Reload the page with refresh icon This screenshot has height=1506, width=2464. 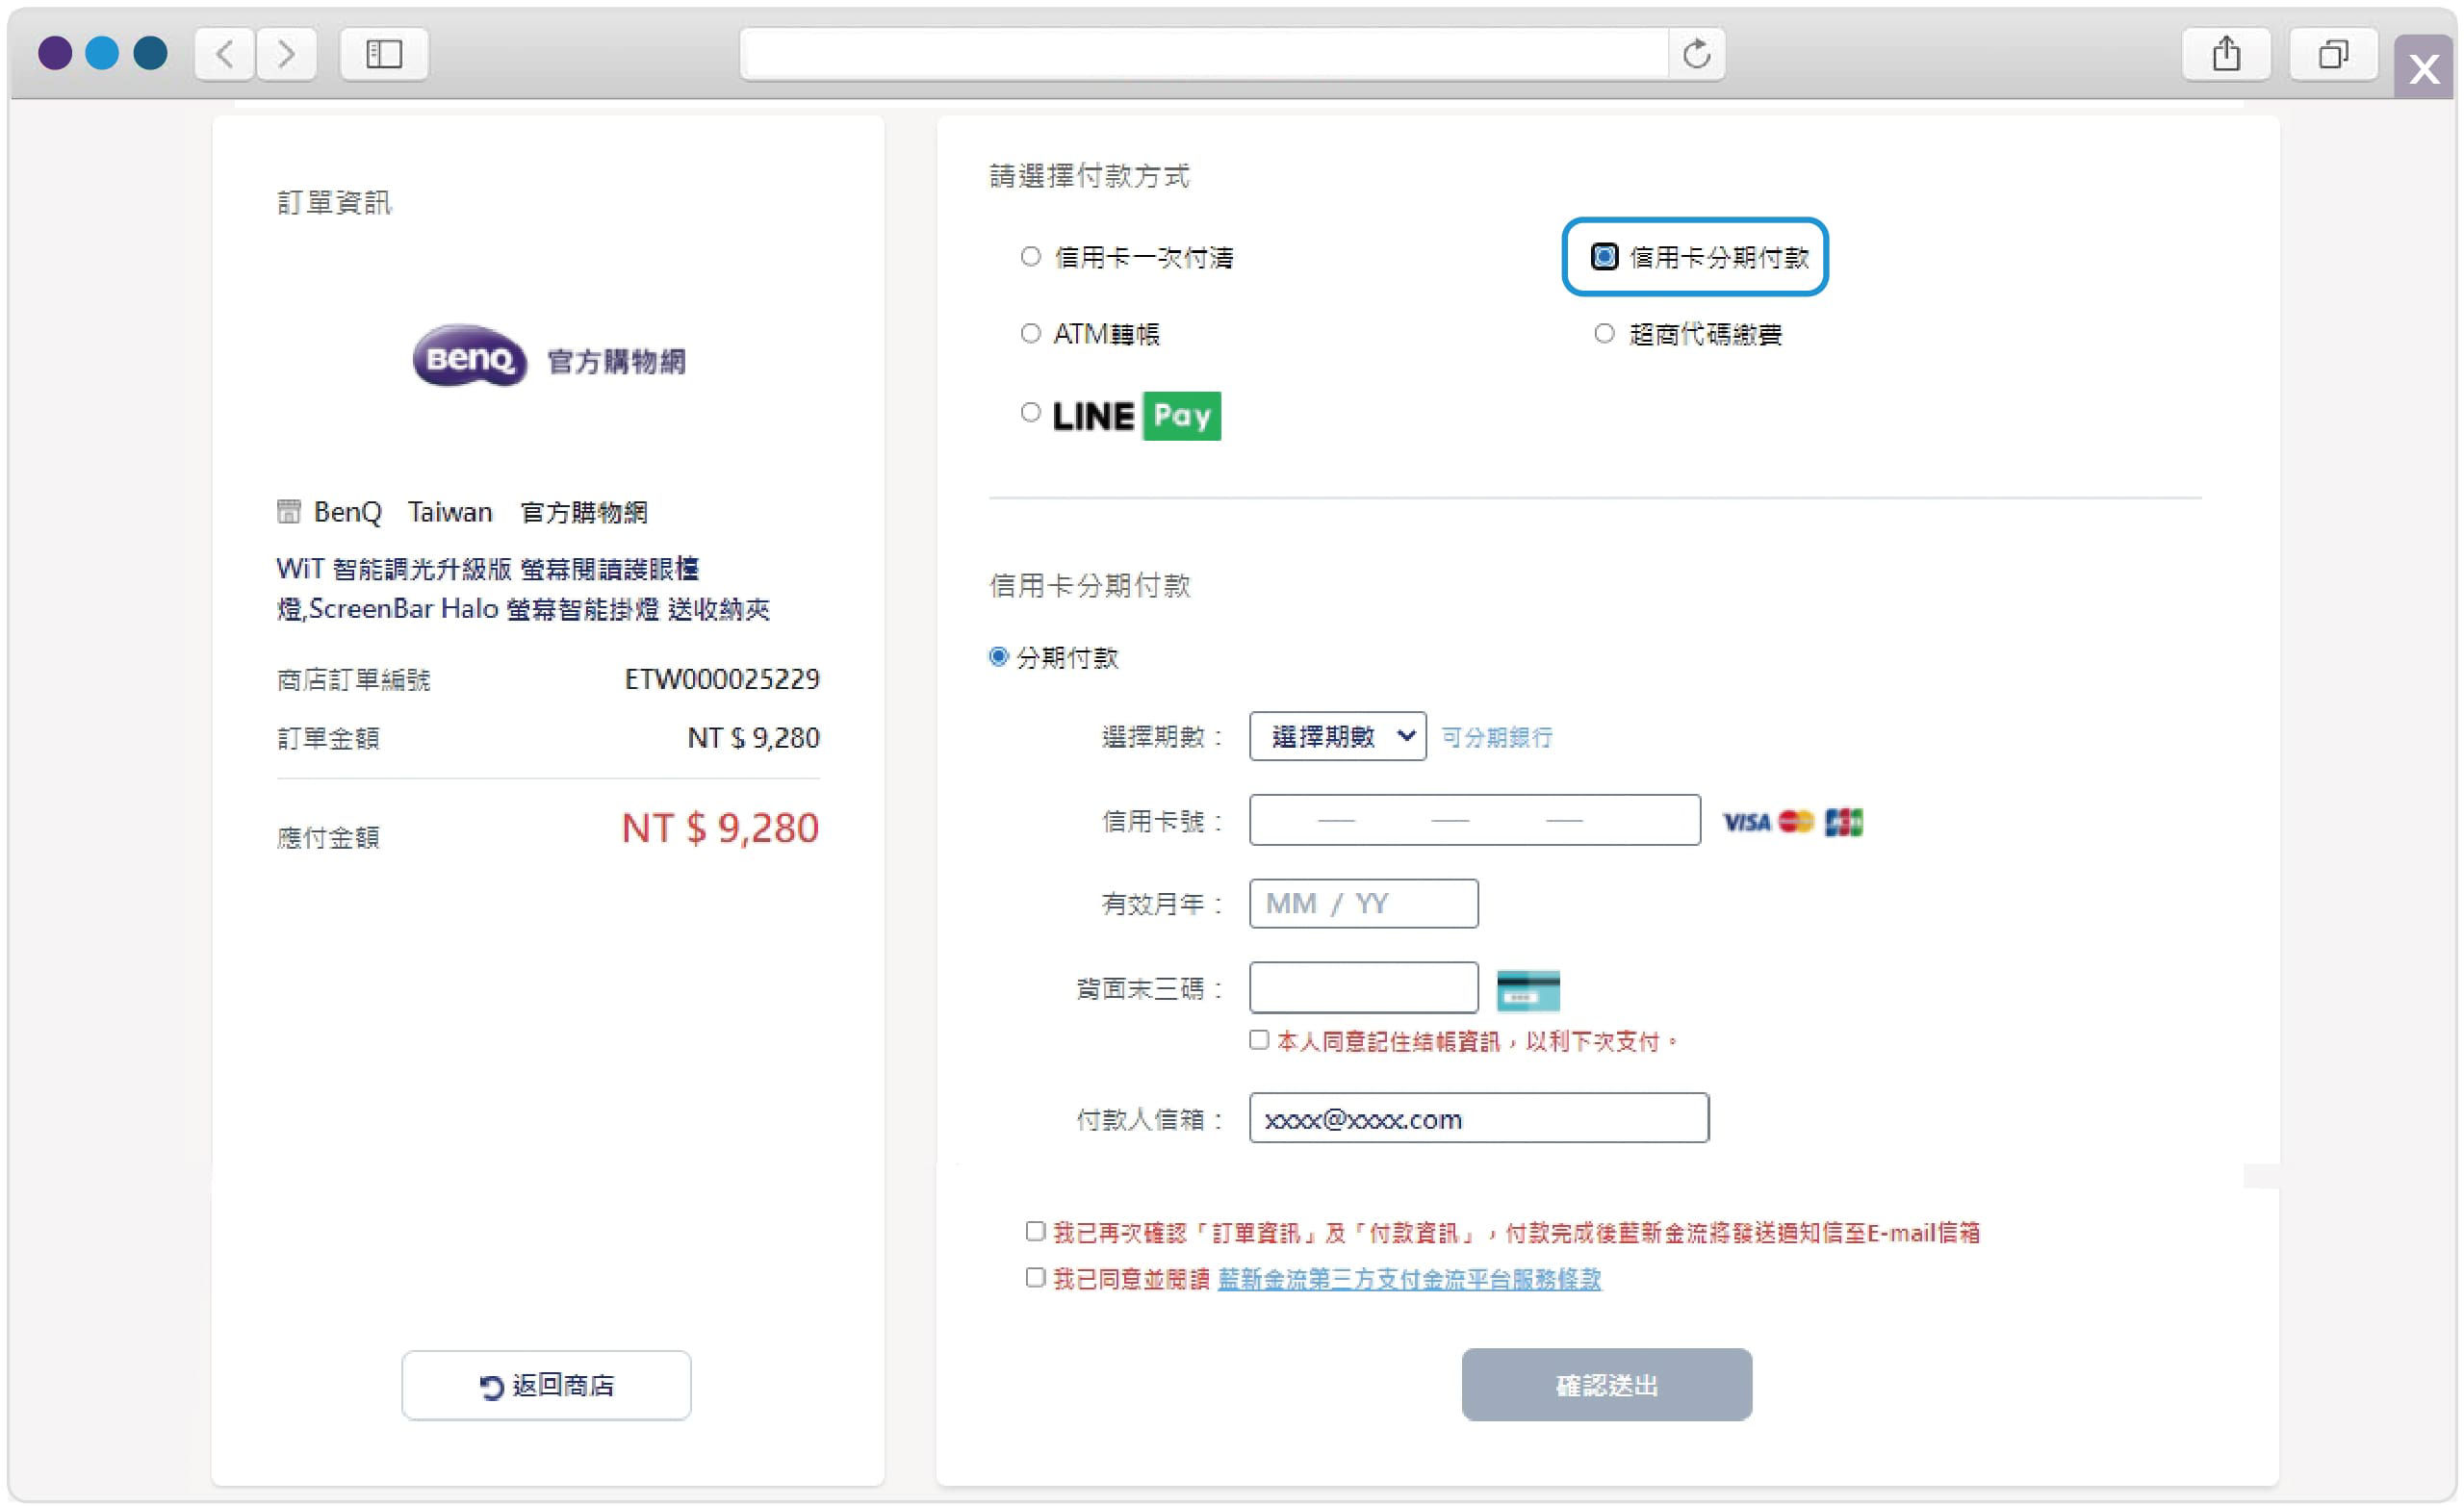pyautogui.click(x=1696, y=53)
